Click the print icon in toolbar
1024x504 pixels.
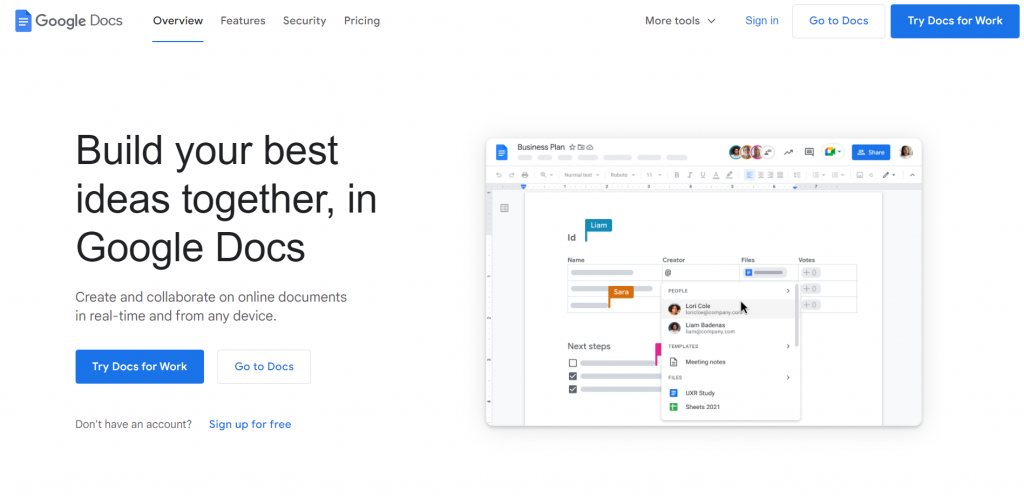point(525,175)
